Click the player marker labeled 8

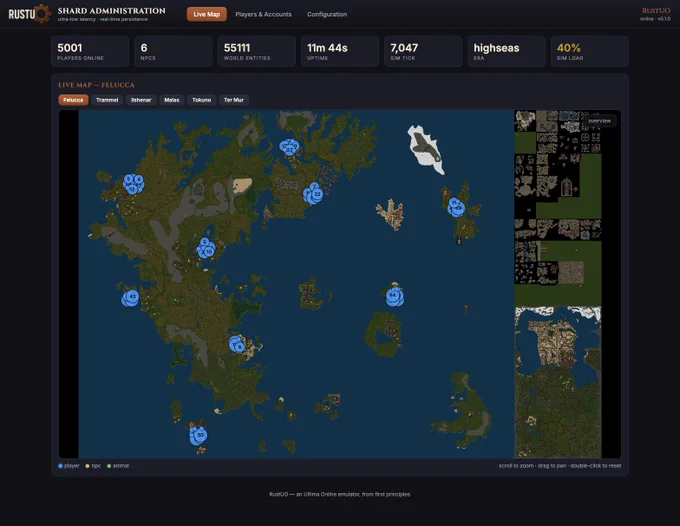[239, 347]
